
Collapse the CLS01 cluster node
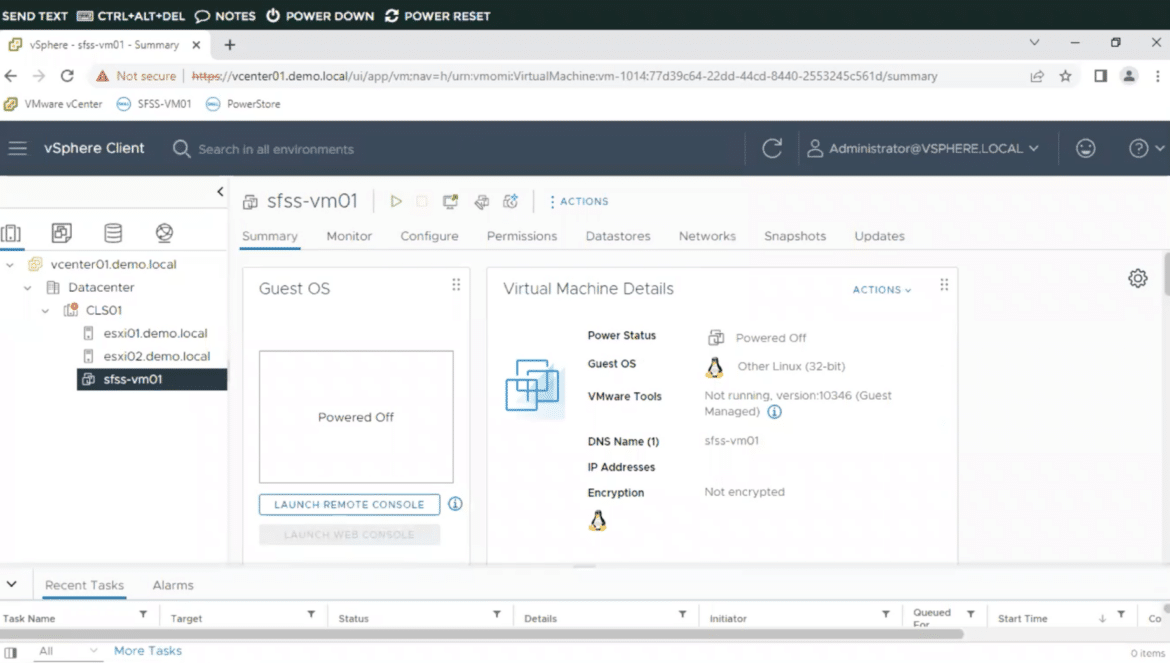tap(46, 311)
